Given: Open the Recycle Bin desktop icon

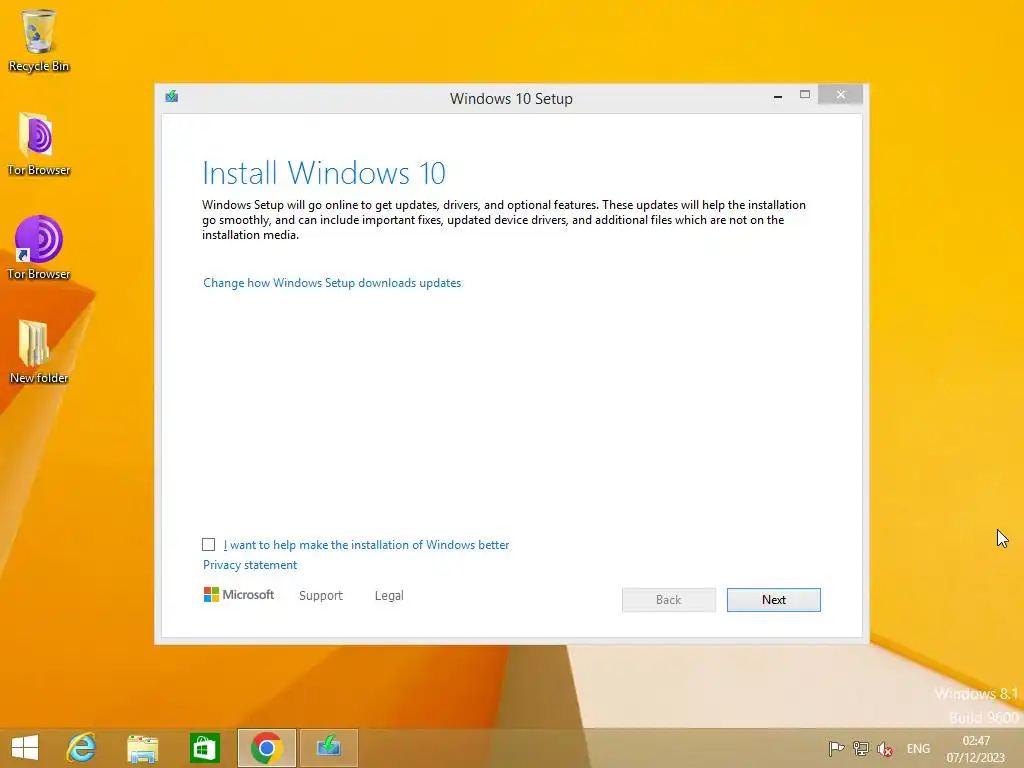Looking at the screenshot, I should 39,40.
